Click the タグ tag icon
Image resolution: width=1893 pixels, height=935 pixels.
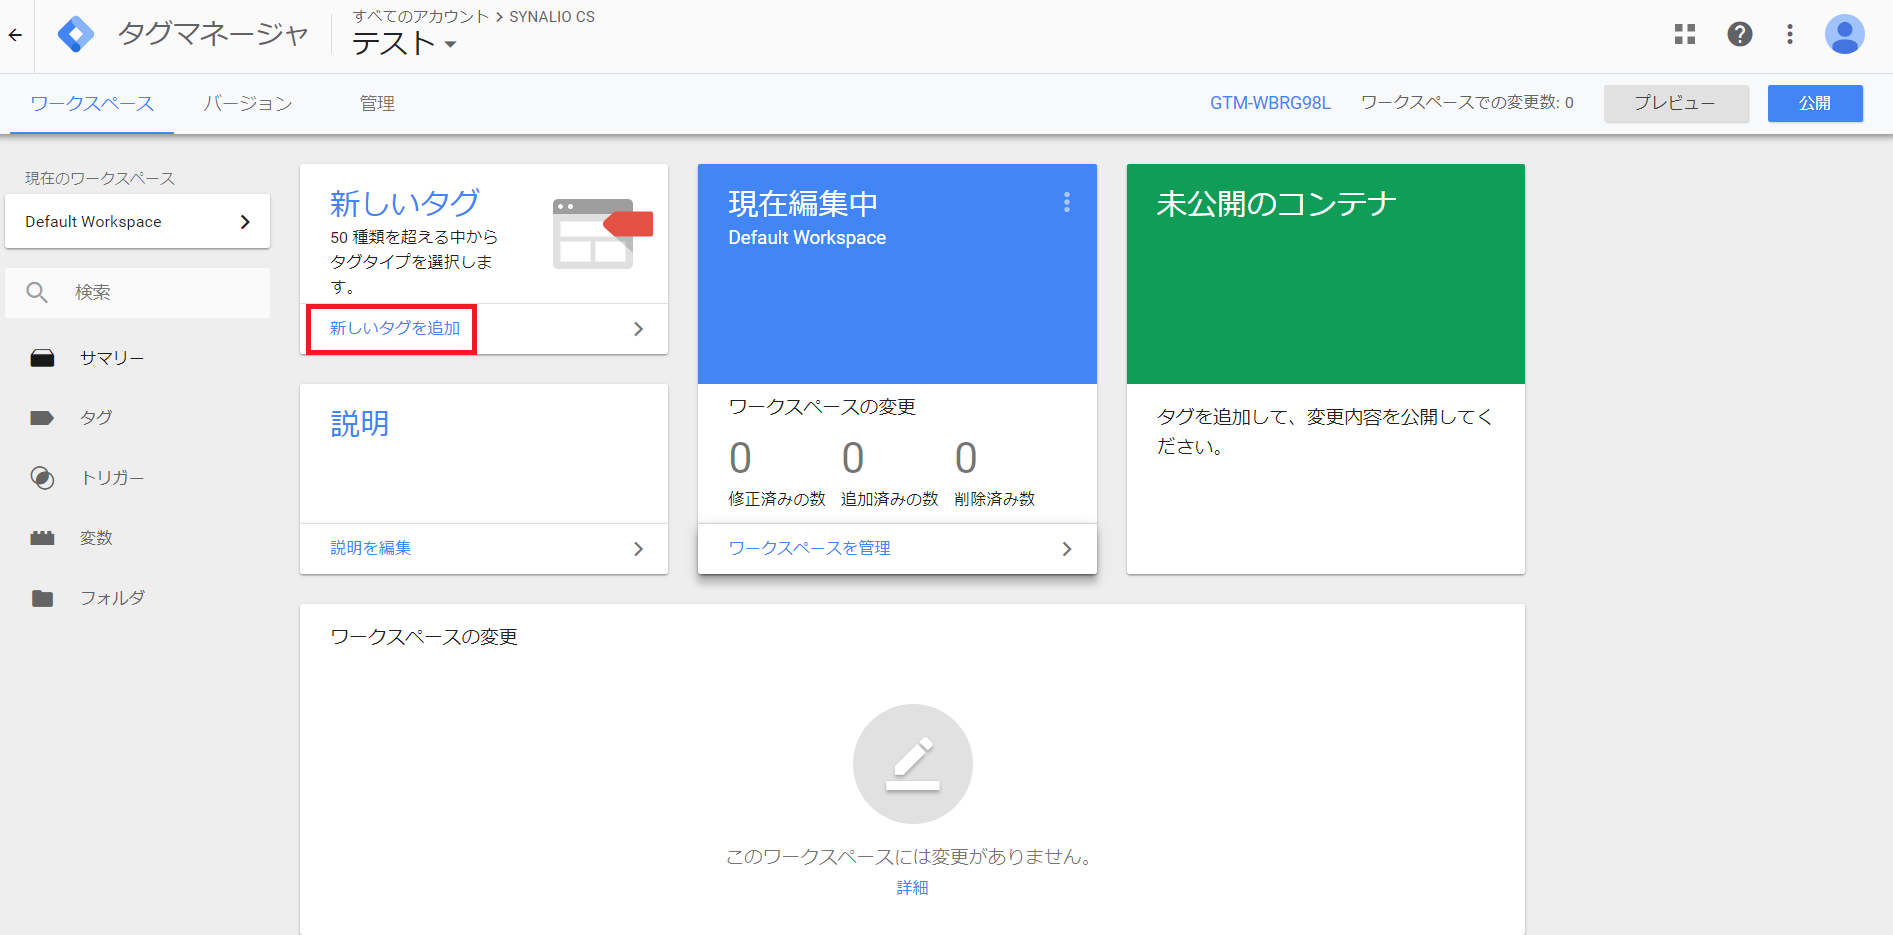point(42,418)
